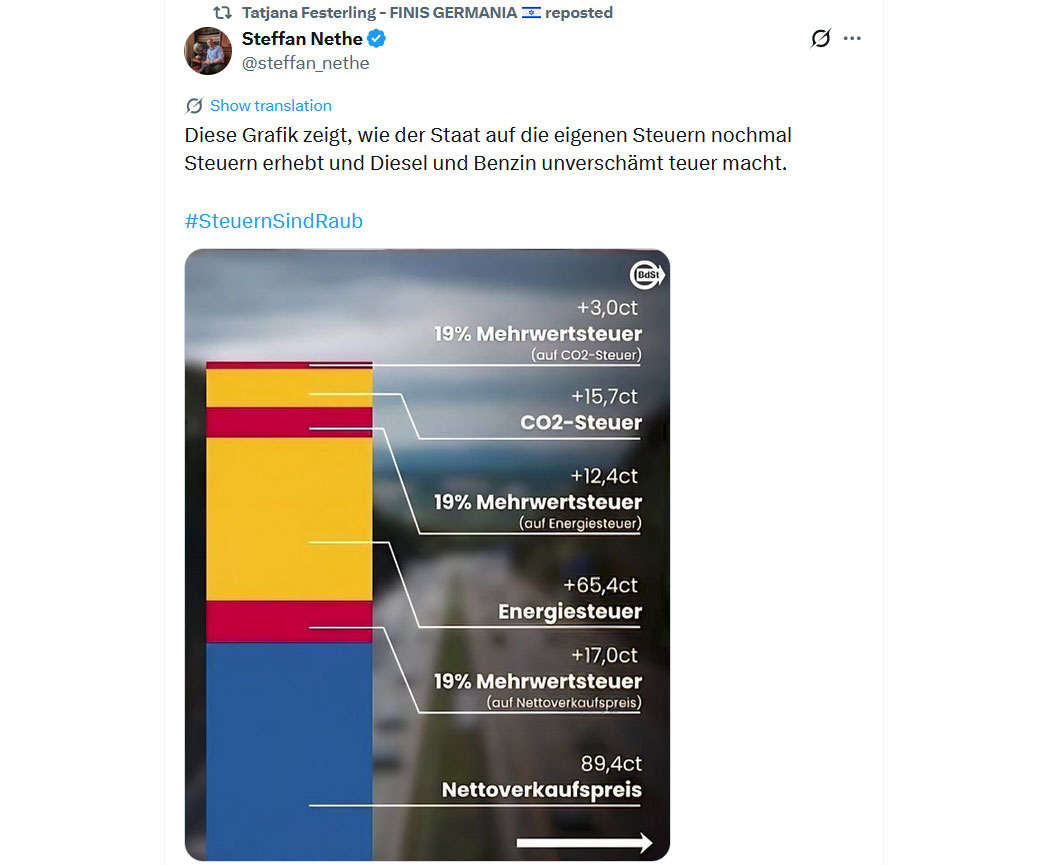Open the Steffan Nethe display name link
Image resolution: width=1050 pixels, height=865 pixels.
301,40
